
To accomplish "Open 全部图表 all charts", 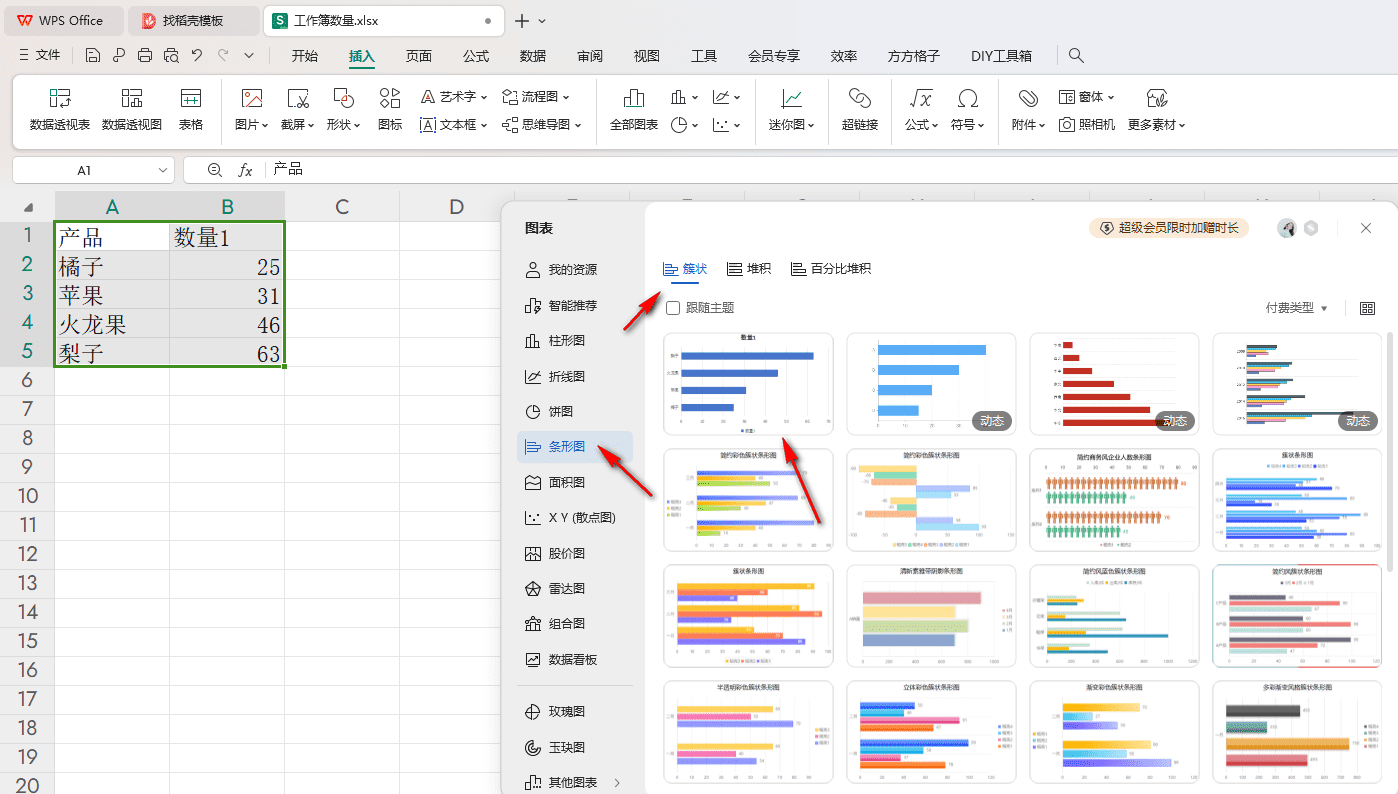I will point(634,110).
